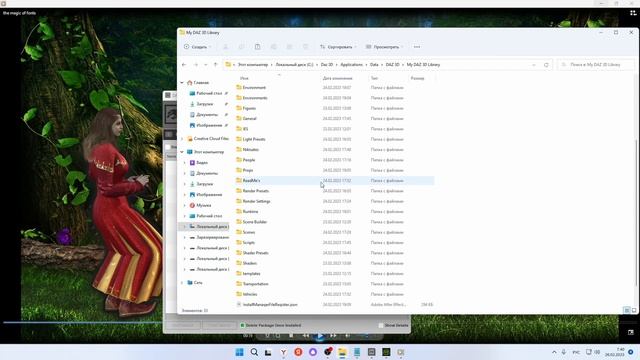This screenshot has width=640, height=360.
Task: Expand the Creative Cloud Files node
Action: [x=182, y=139]
